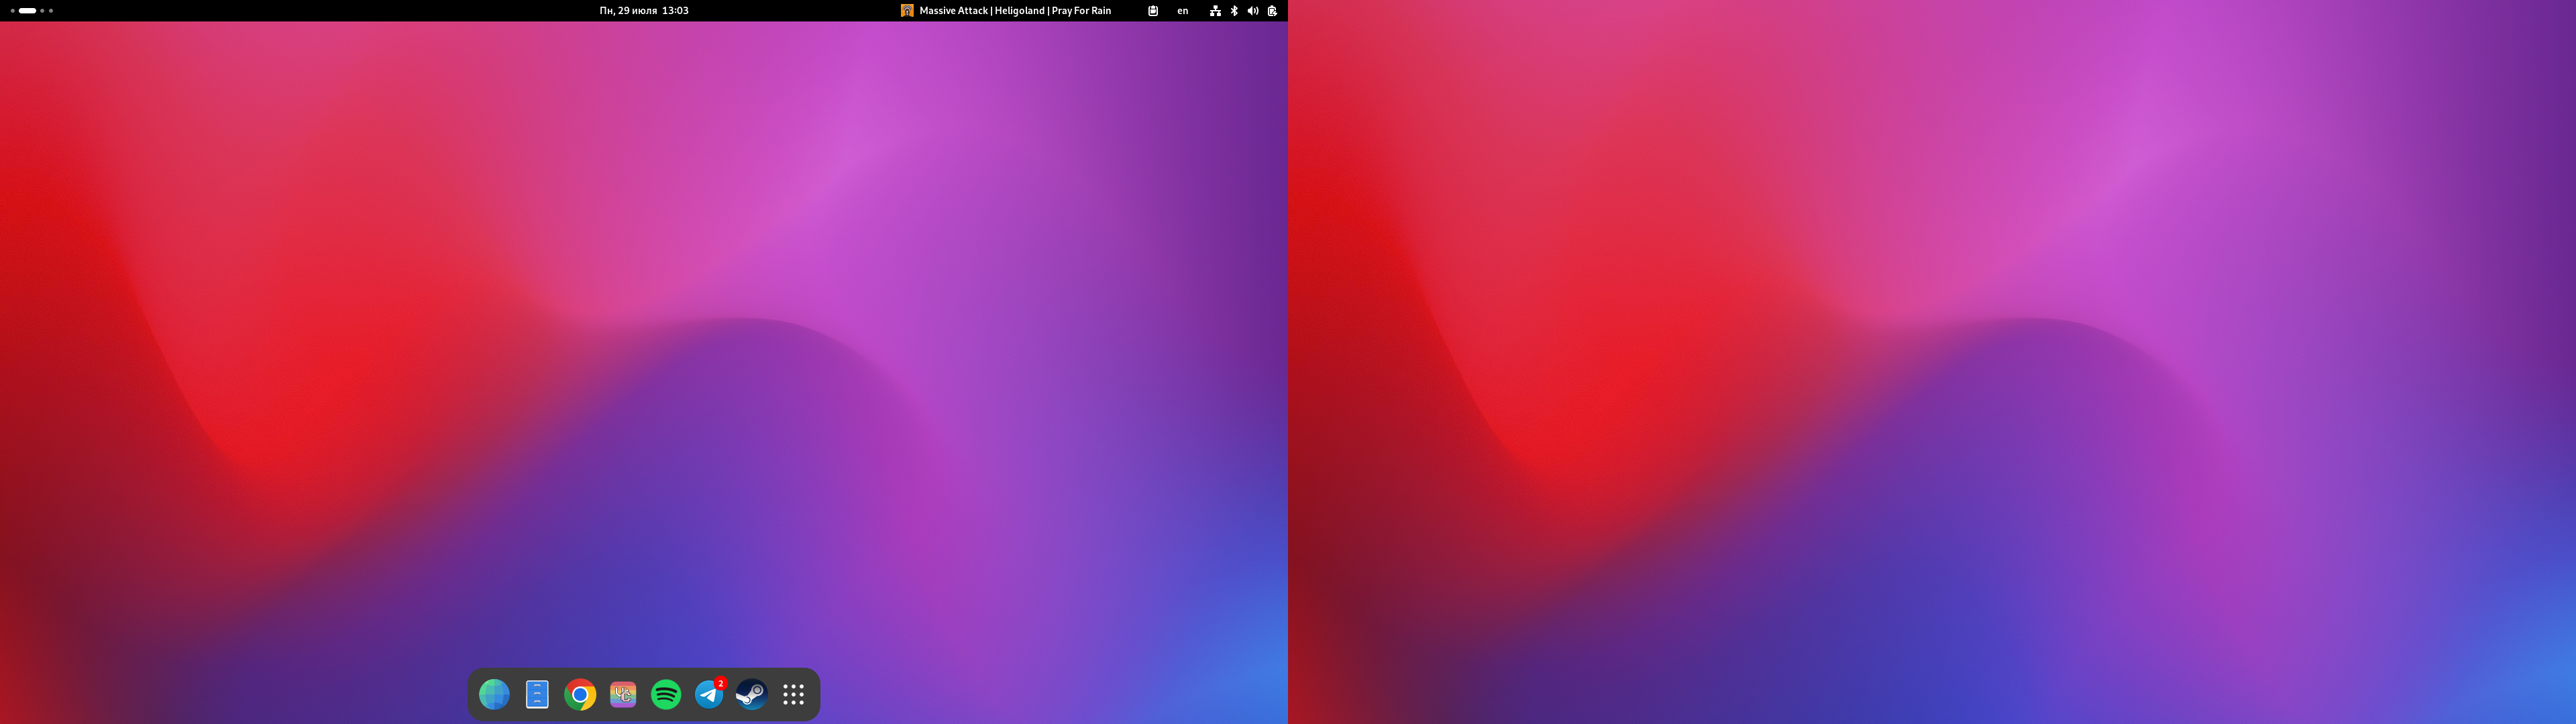
Task: Click the battery charging indicator
Action: click(x=1272, y=11)
